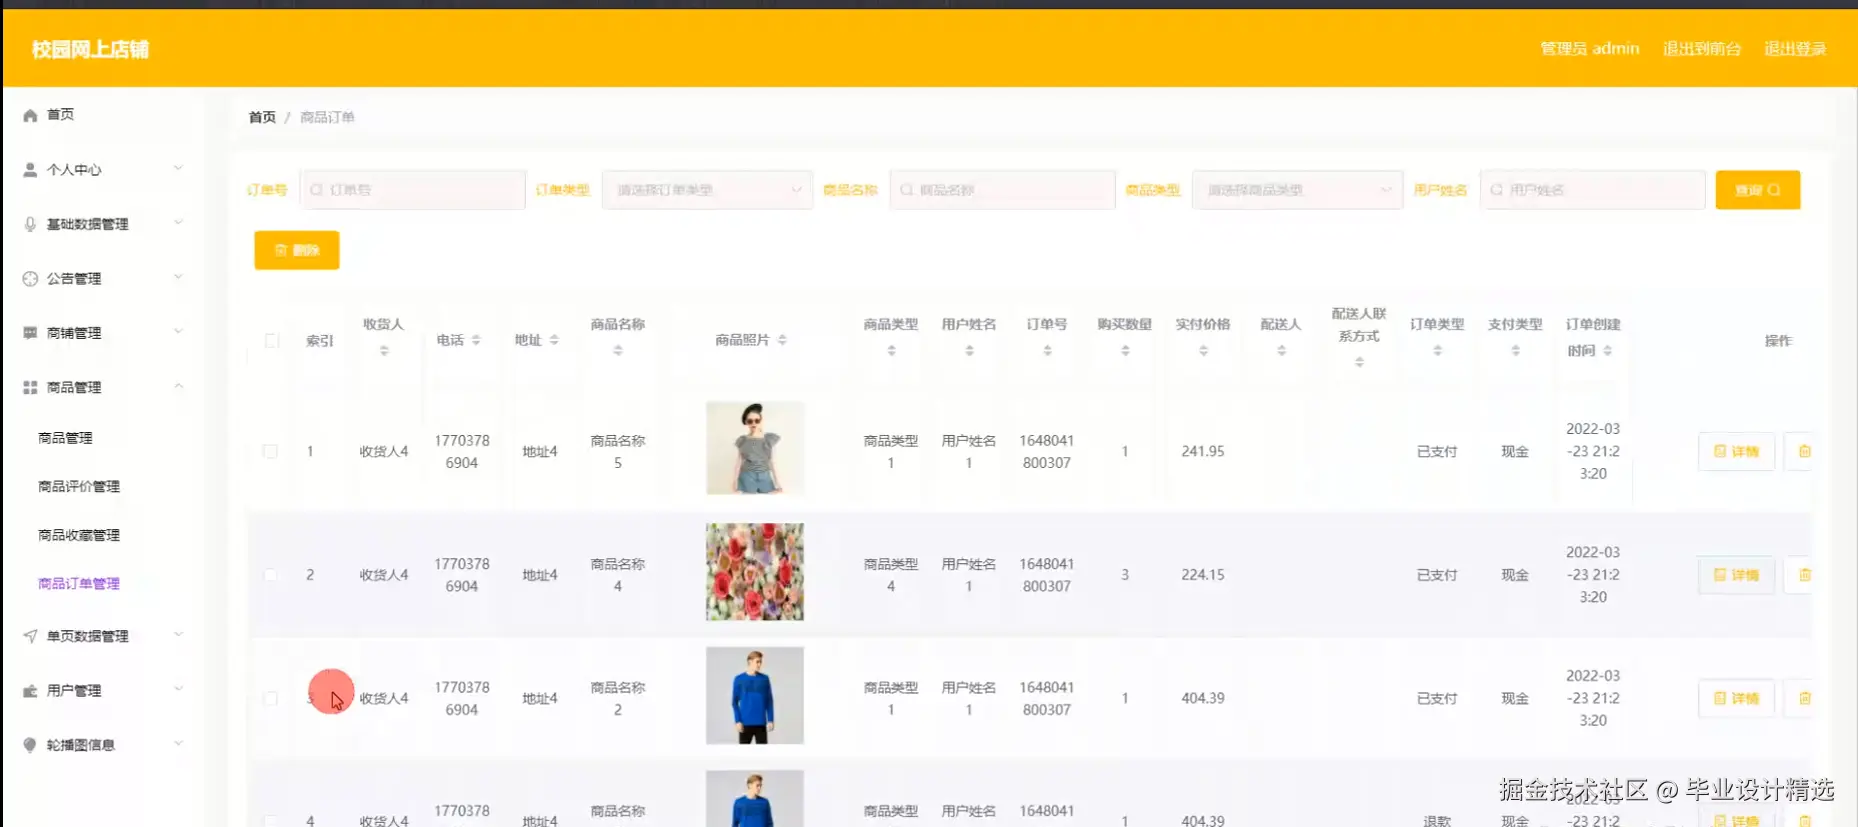Click 详情 button for row 3
Image resolution: width=1858 pixels, height=827 pixels.
1736,698
